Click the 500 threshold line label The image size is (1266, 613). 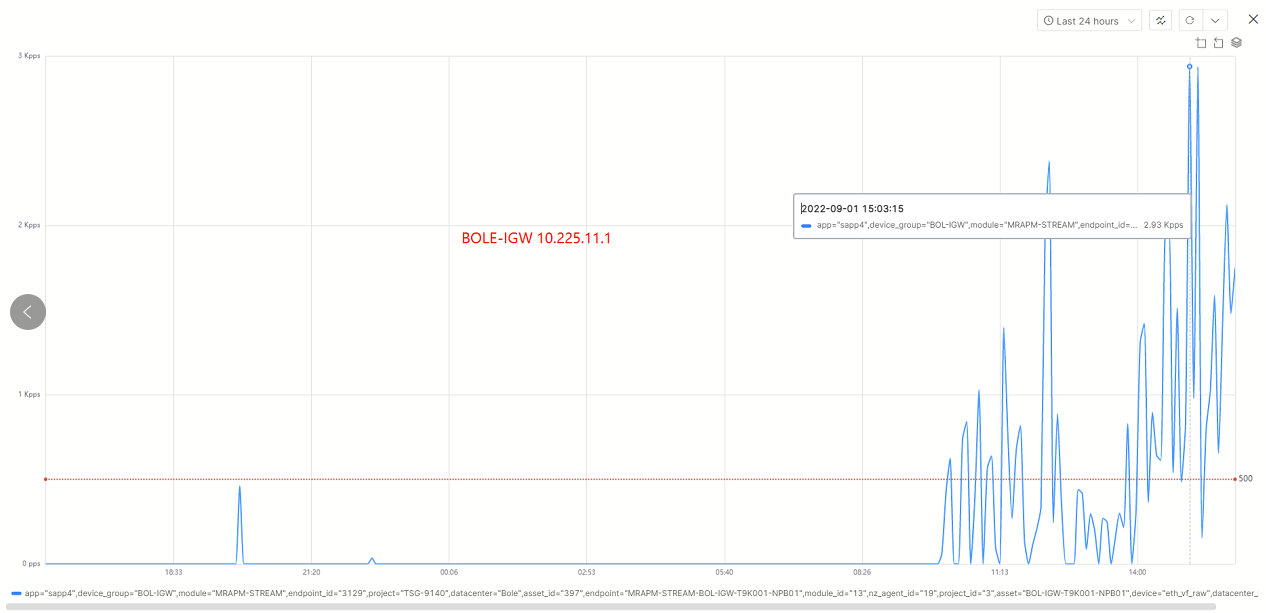click(1245, 479)
